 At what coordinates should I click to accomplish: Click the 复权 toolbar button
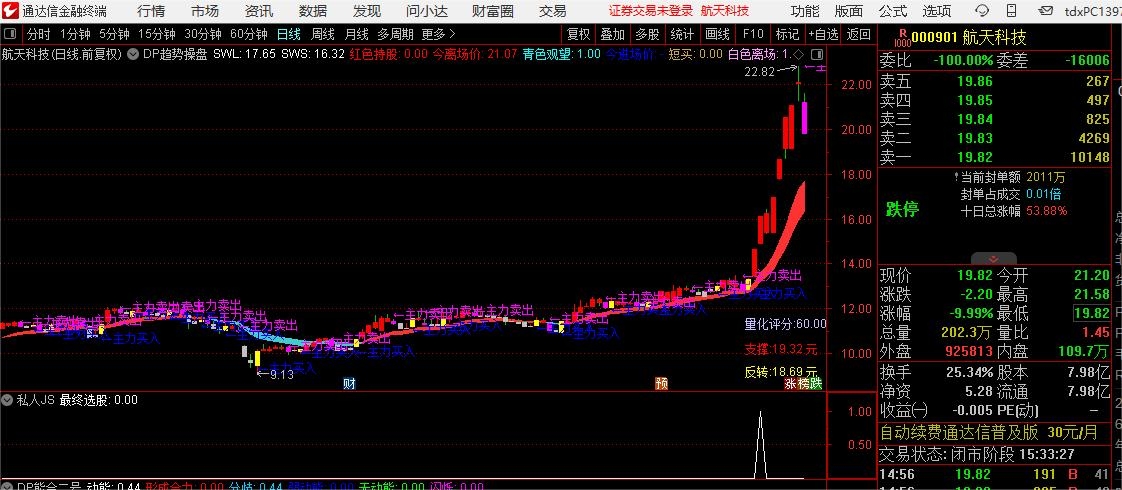coord(578,34)
